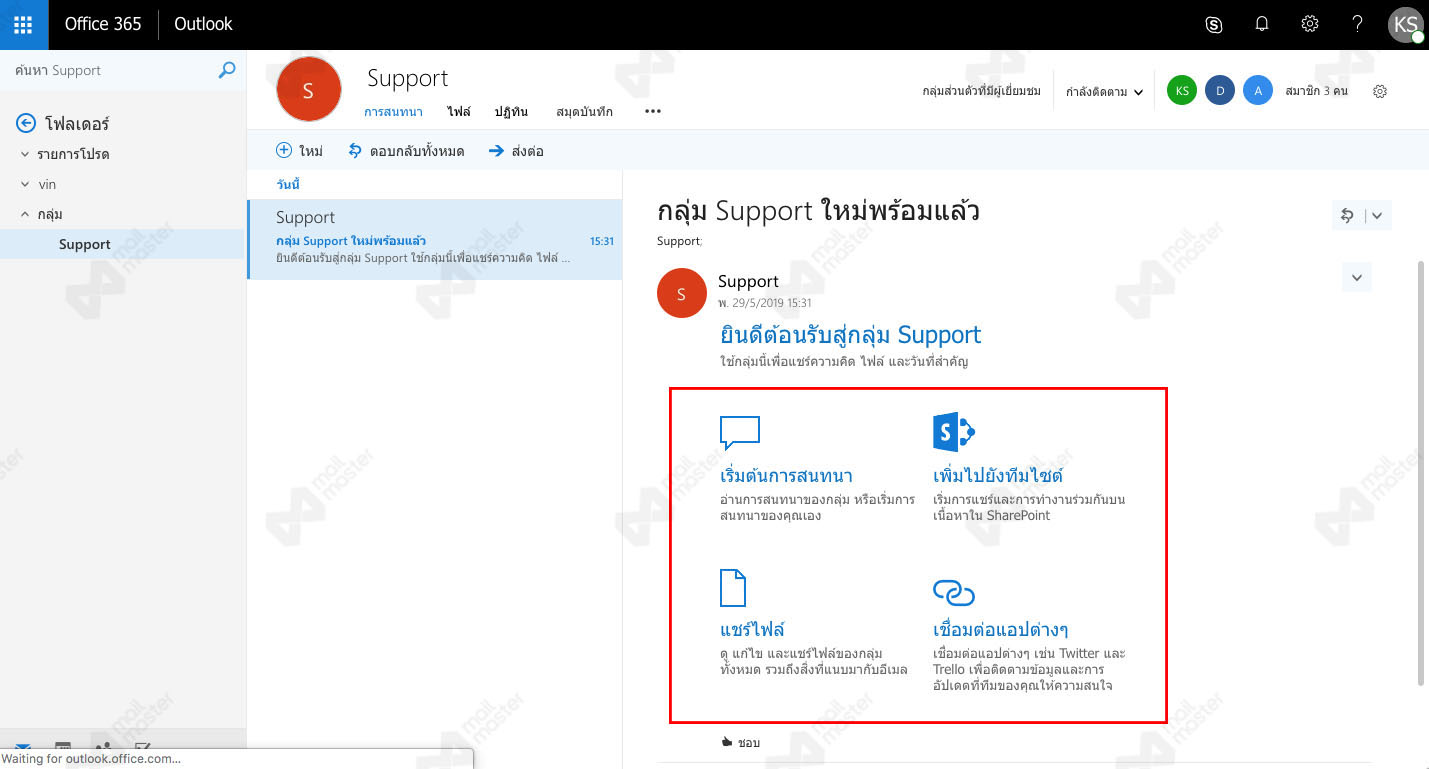This screenshot has width=1429, height=769.
Task: Click the Outlook app title
Action: [x=203, y=24]
